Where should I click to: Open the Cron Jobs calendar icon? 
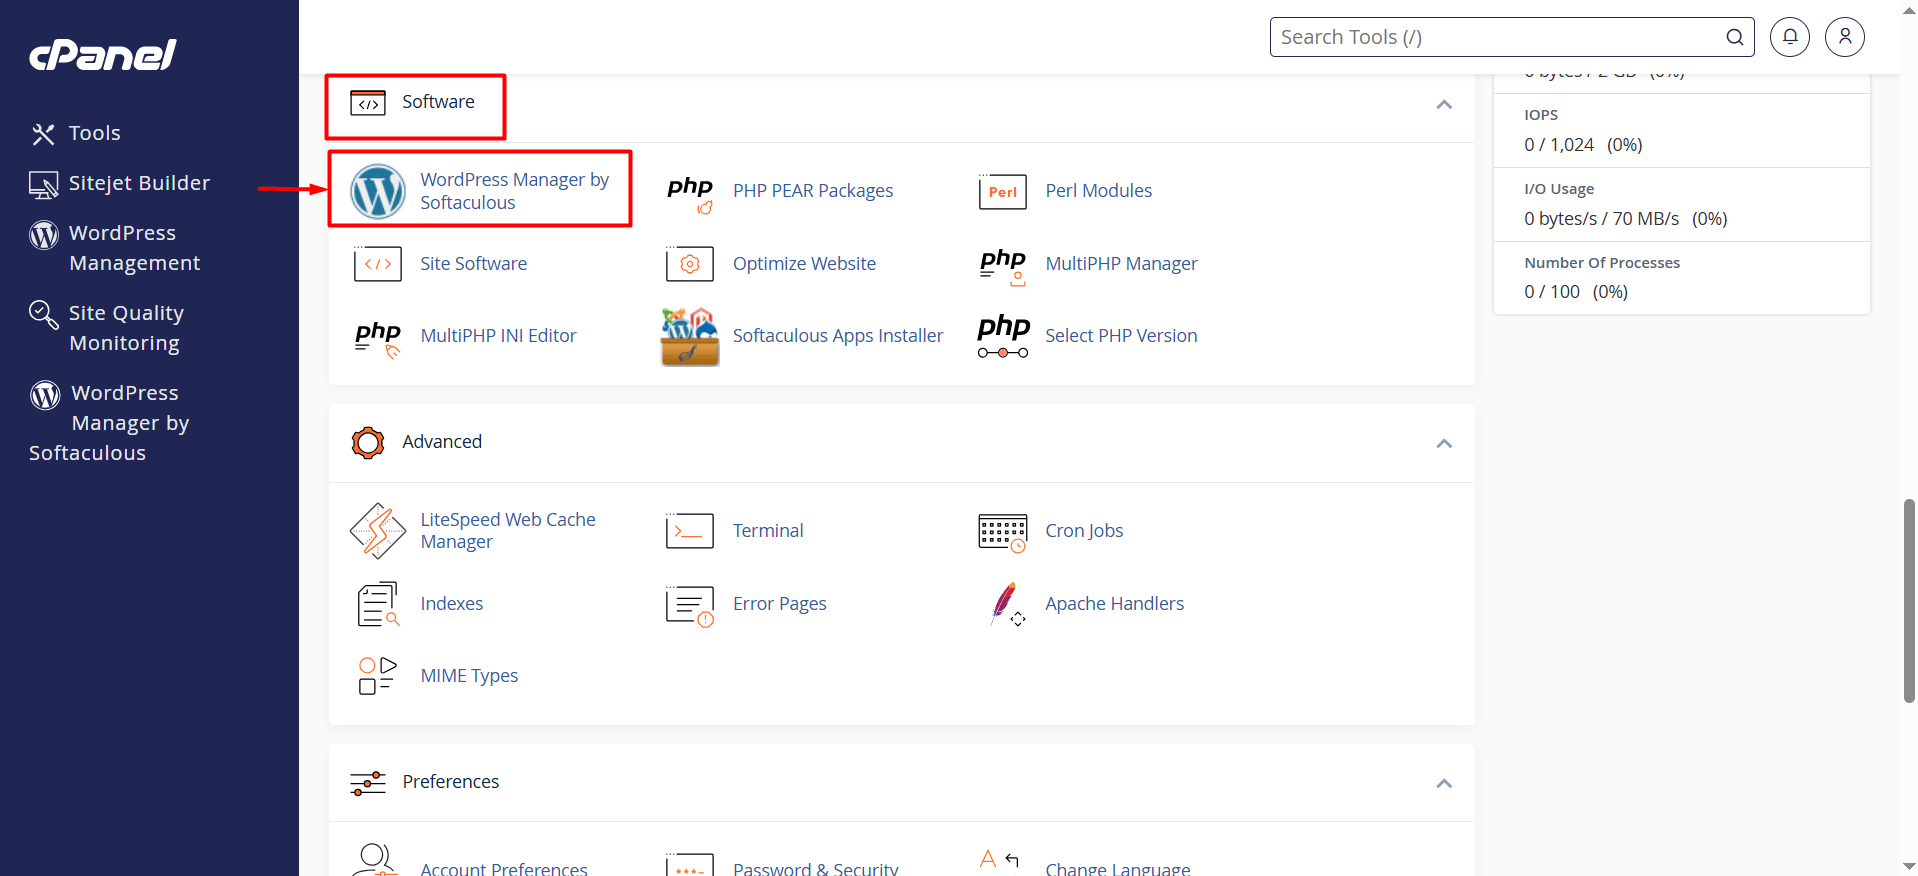coord(1002,532)
